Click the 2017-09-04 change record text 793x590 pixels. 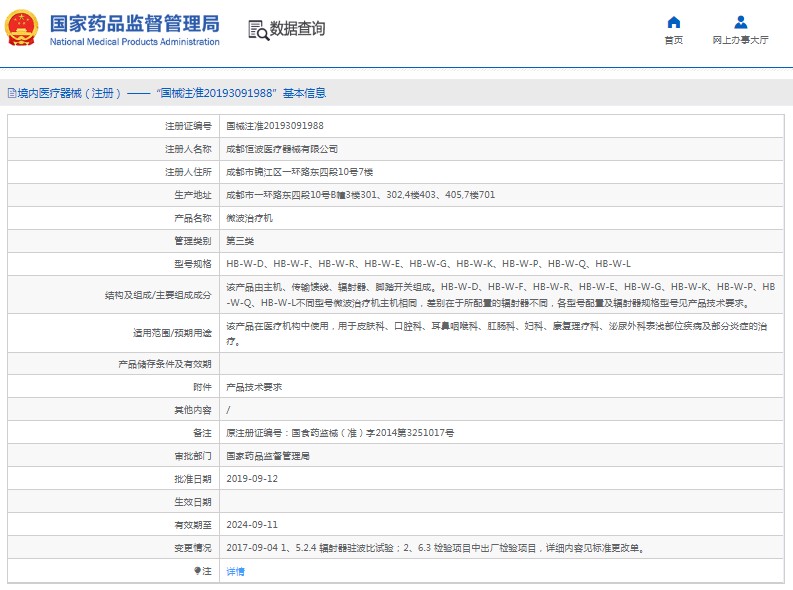[436, 548]
